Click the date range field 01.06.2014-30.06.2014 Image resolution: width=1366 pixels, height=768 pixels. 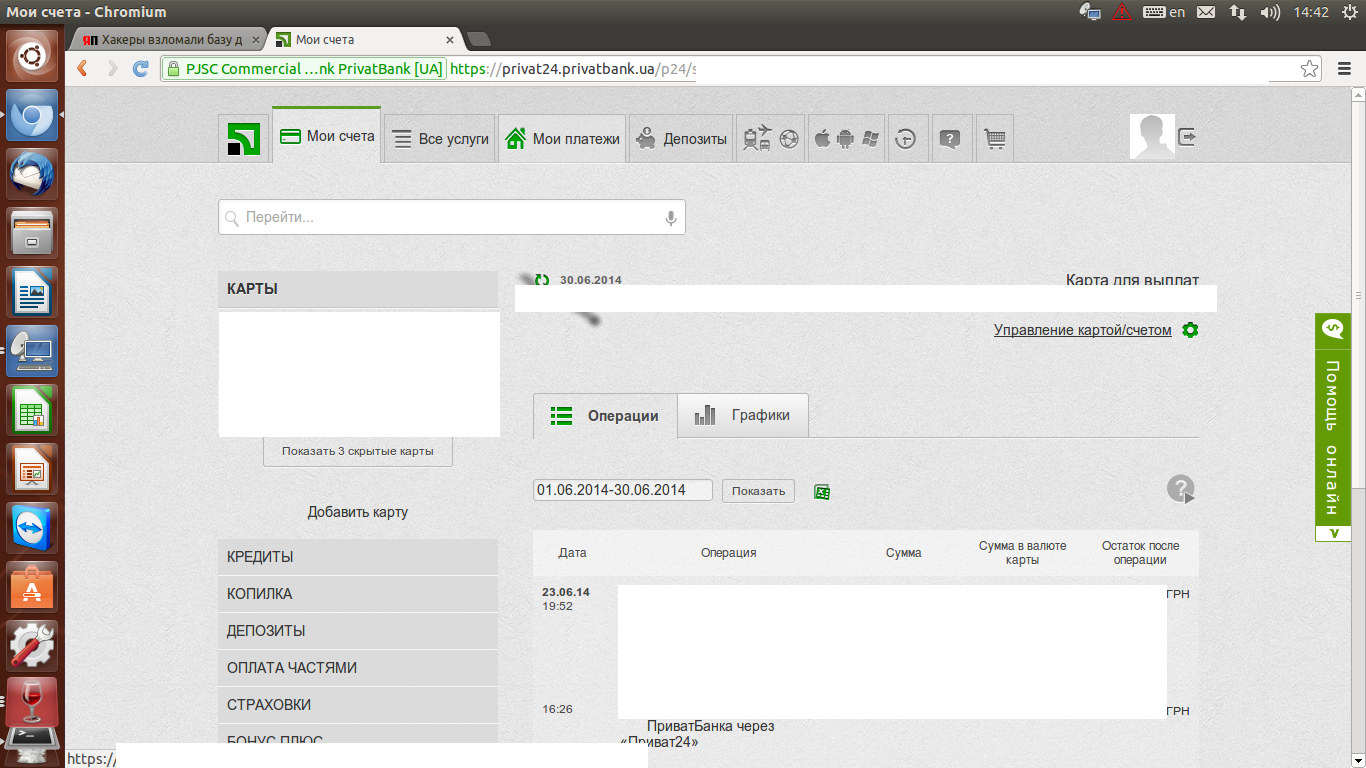click(x=623, y=490)
